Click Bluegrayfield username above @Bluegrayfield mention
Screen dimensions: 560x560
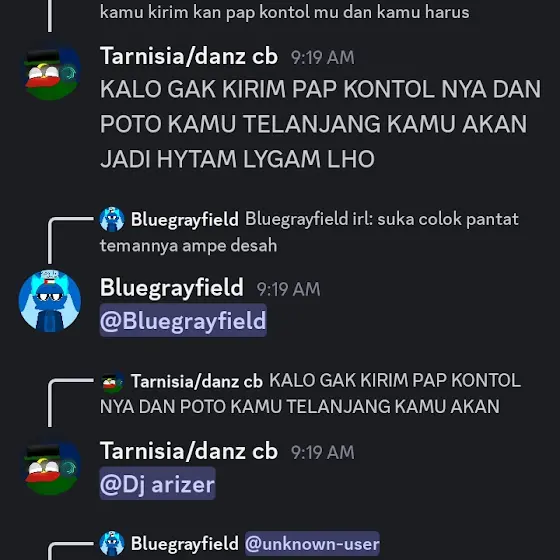coord(172,288)
